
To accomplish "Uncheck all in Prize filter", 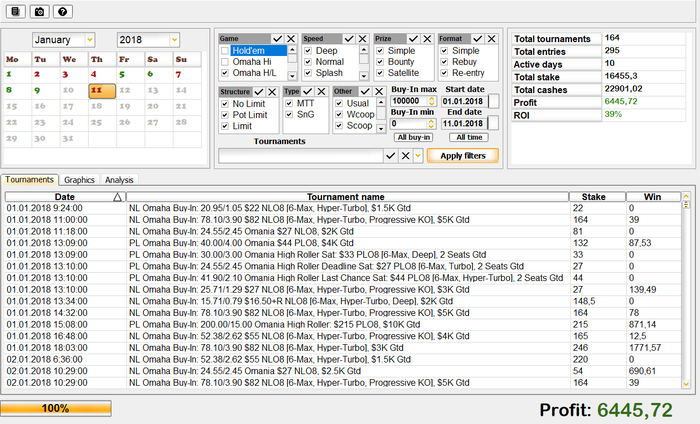I will [x=427, y=39].
